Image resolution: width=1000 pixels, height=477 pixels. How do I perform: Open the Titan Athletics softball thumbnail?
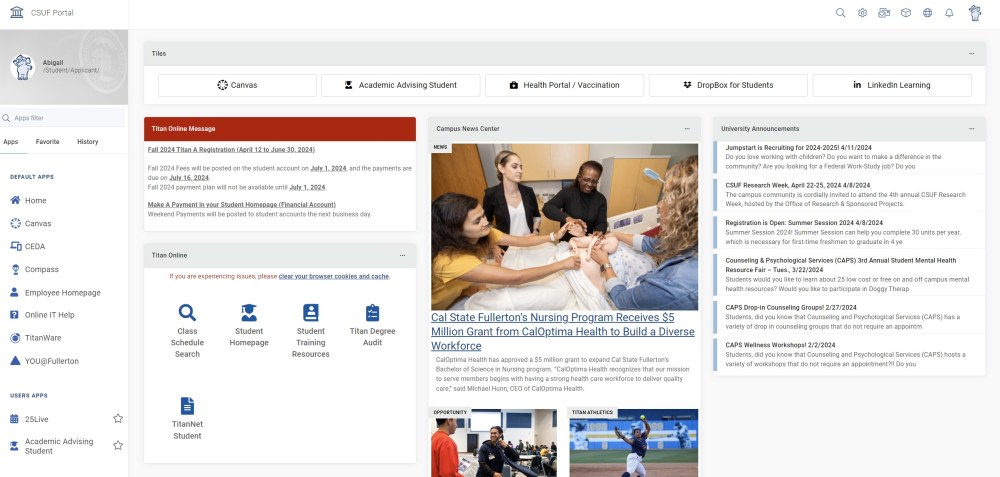pos(633,443)
